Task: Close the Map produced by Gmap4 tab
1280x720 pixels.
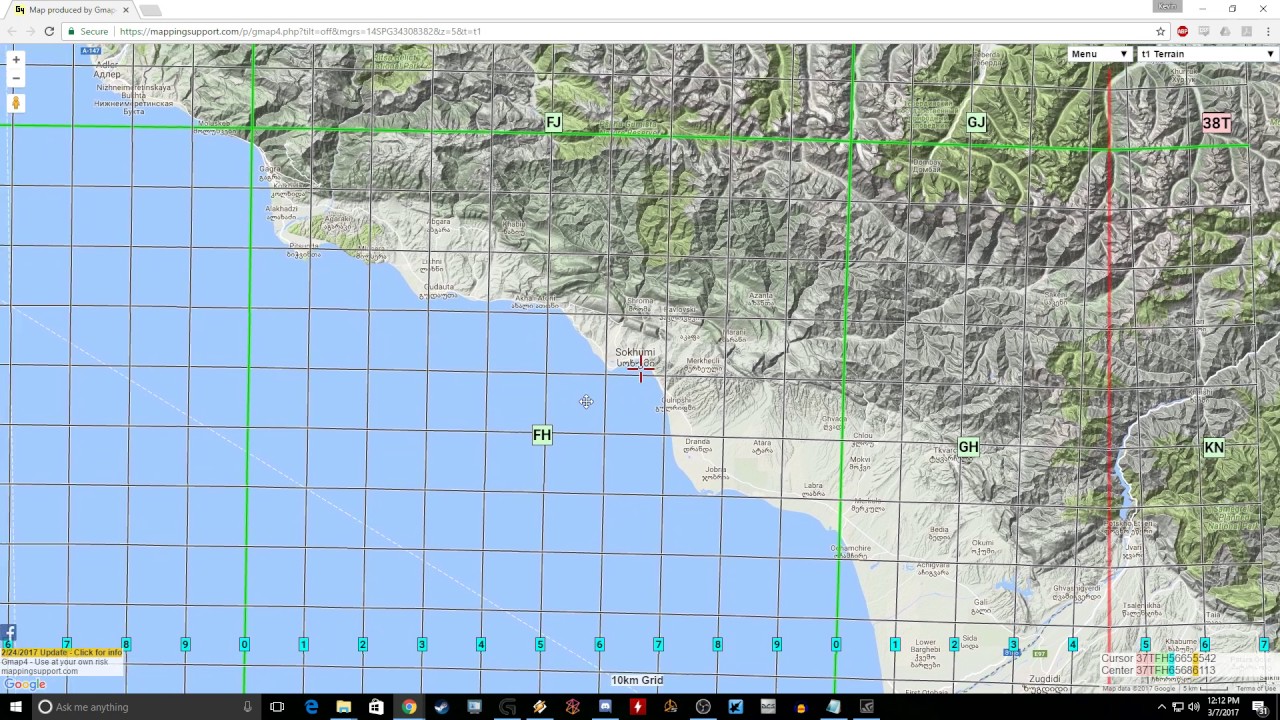Action: point(125,10)
